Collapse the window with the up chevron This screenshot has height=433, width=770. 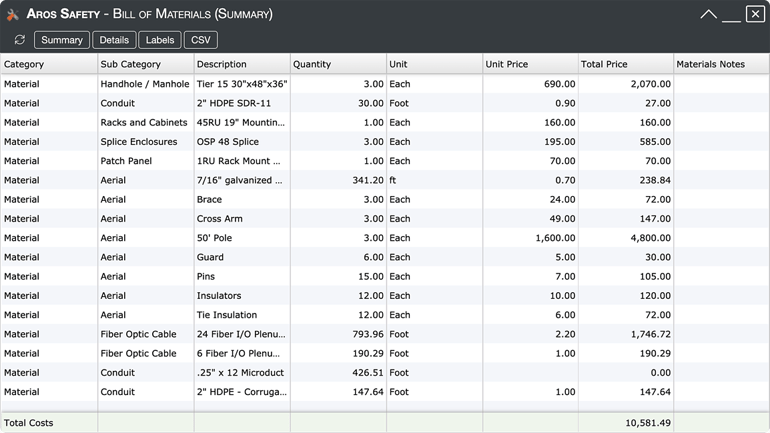[708, 14]
